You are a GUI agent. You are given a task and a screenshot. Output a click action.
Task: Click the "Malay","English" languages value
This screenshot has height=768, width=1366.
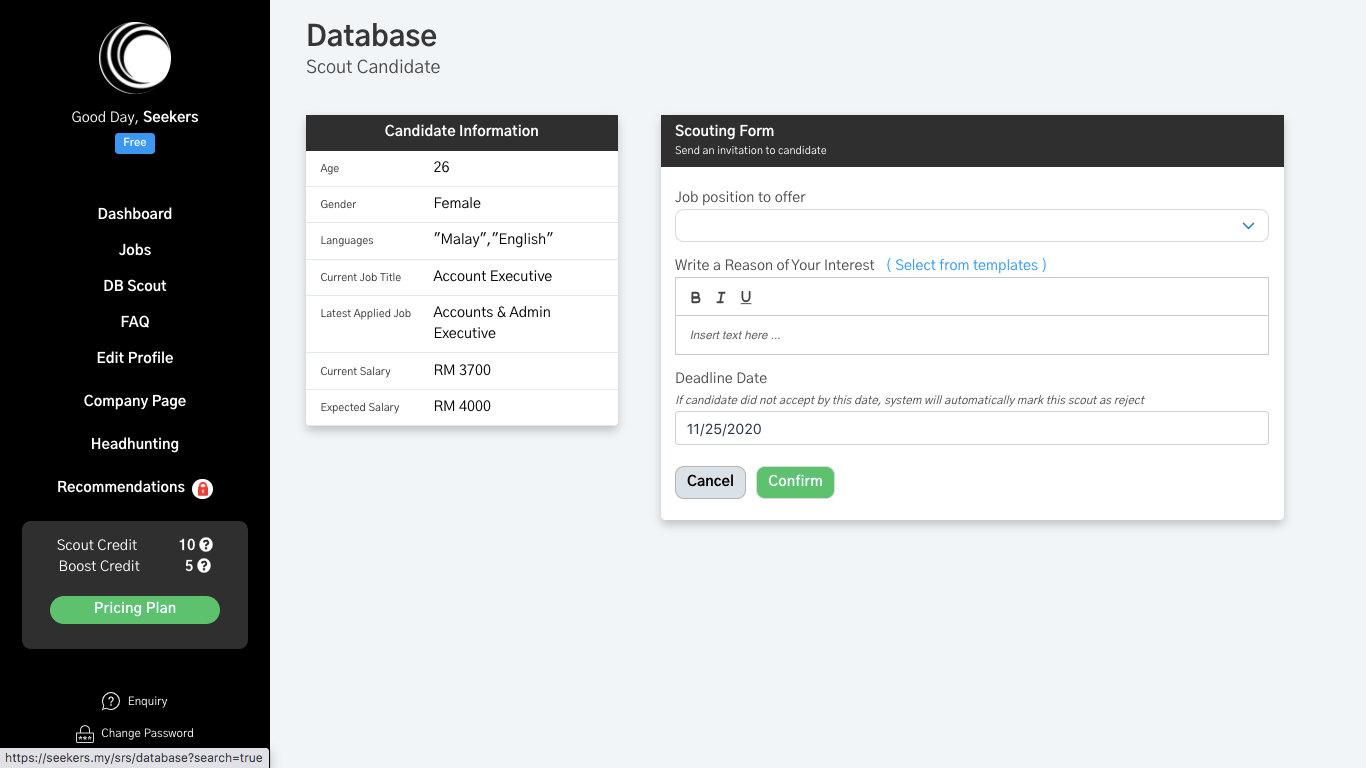tap(494, 239)
